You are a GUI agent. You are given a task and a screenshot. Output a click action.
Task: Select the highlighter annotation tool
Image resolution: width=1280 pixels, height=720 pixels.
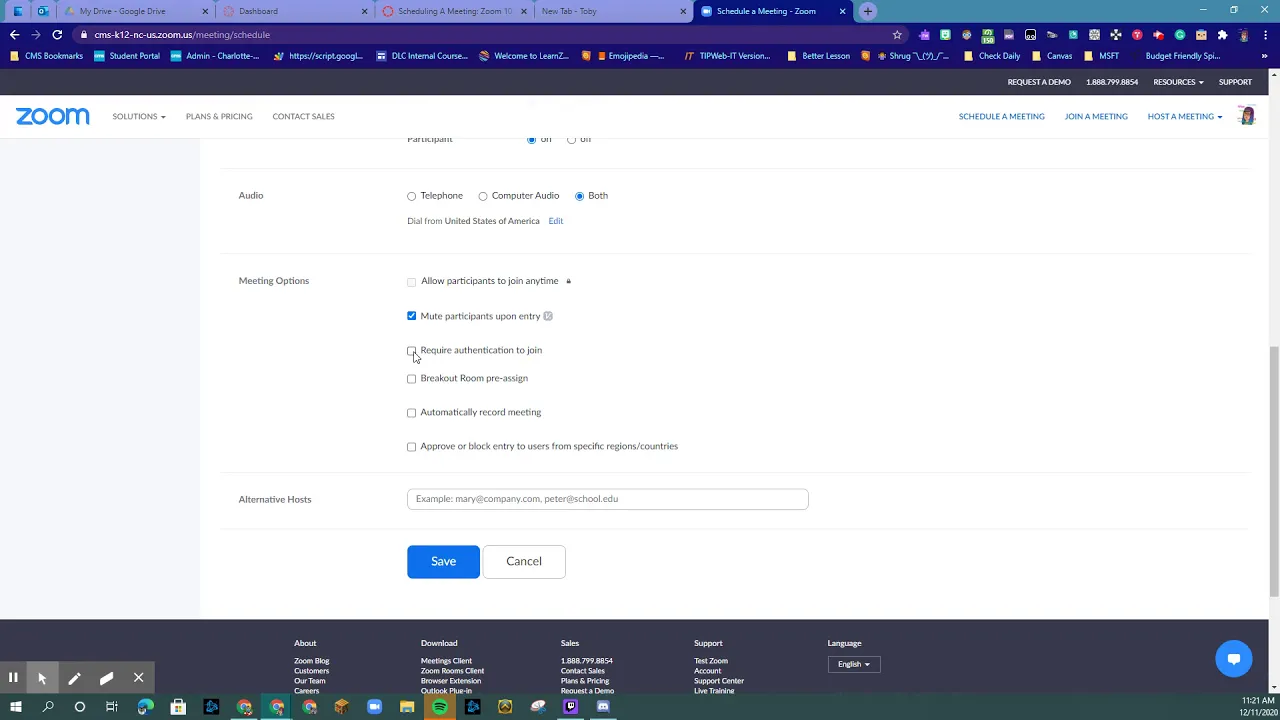tap(106, 678)
